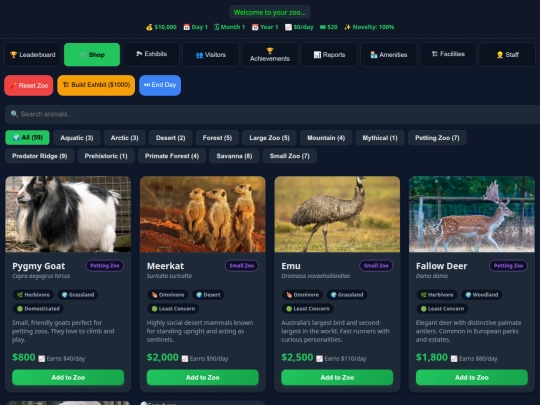Filter by Prehistoric (1)
The width and height of the screenshot is (540, 405).
106,156
